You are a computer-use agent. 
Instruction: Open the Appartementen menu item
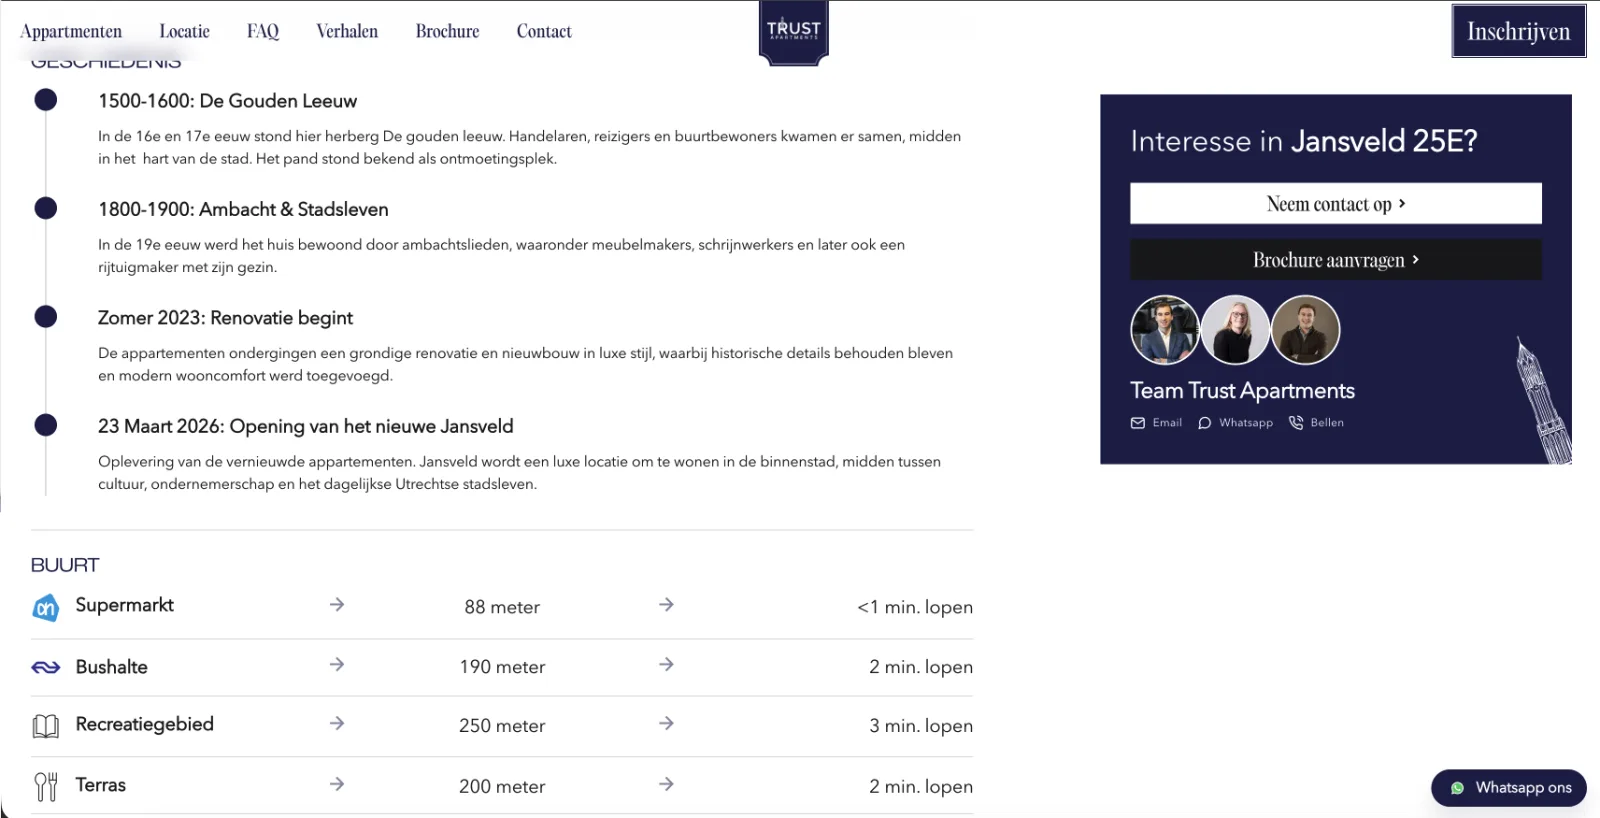71,31
